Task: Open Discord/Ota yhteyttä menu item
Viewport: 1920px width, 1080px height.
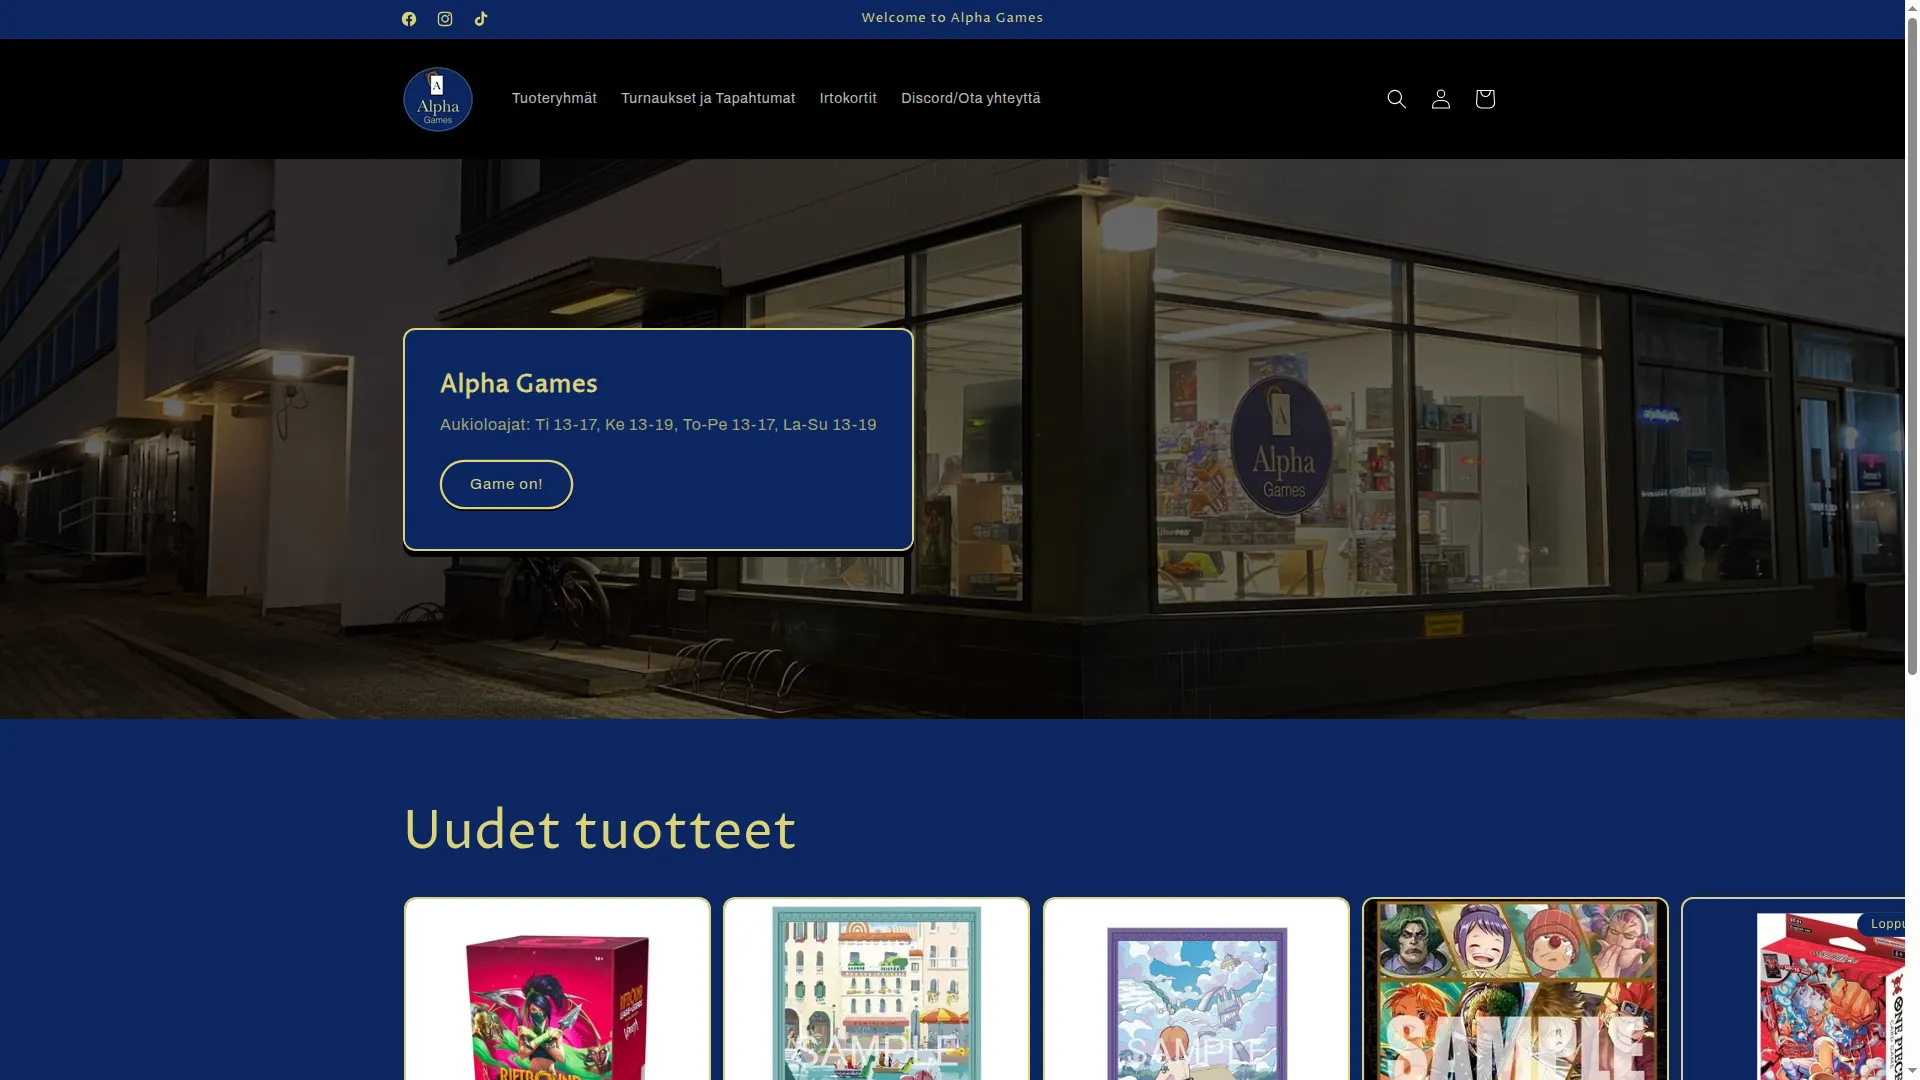Action: (971, 98)
